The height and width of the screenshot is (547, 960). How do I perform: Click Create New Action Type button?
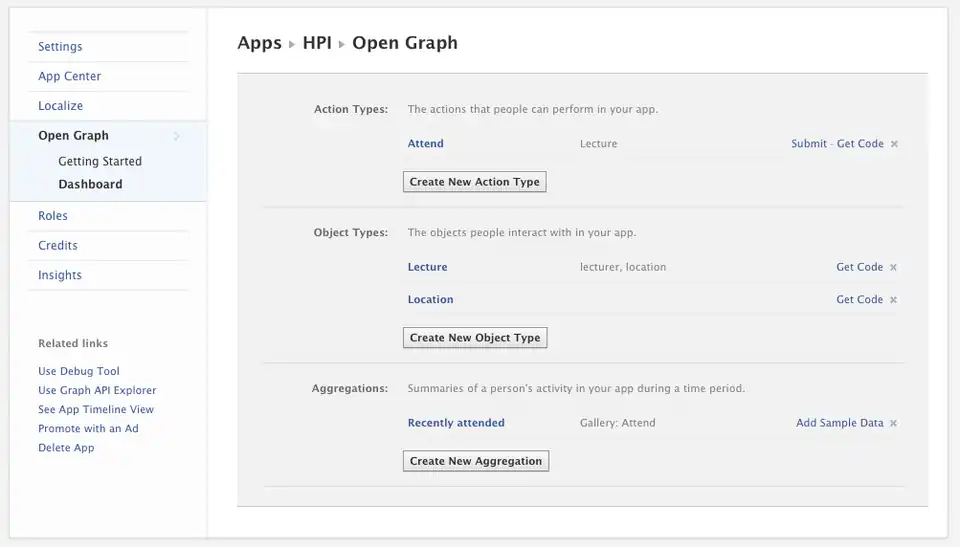pos(474,182)
